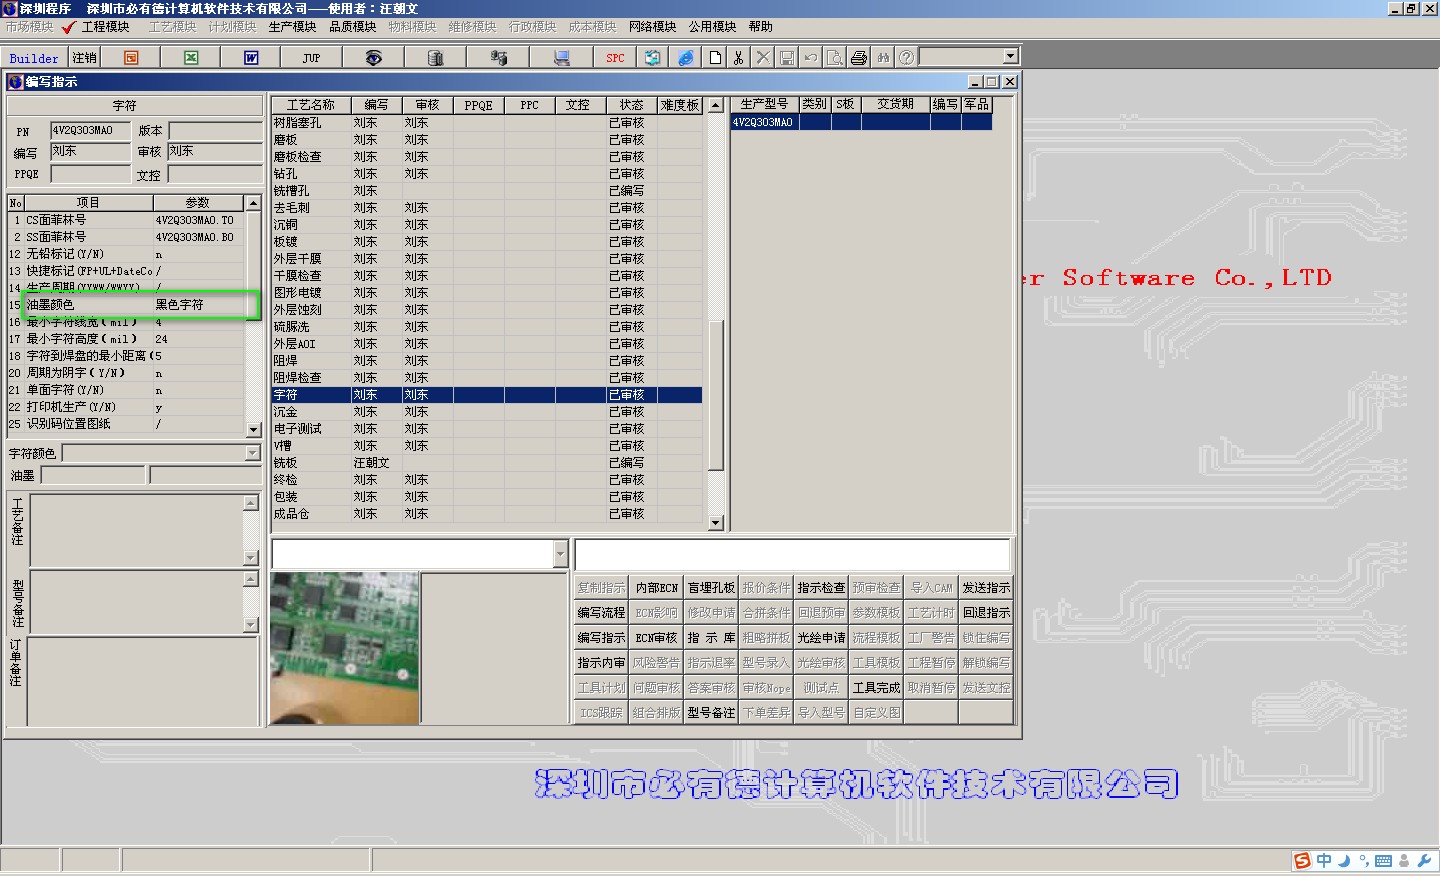Toggle the 中 Chinese input mode icon
The height and width of the screenshot is (876, 1440).
[x=1324, y=861]
